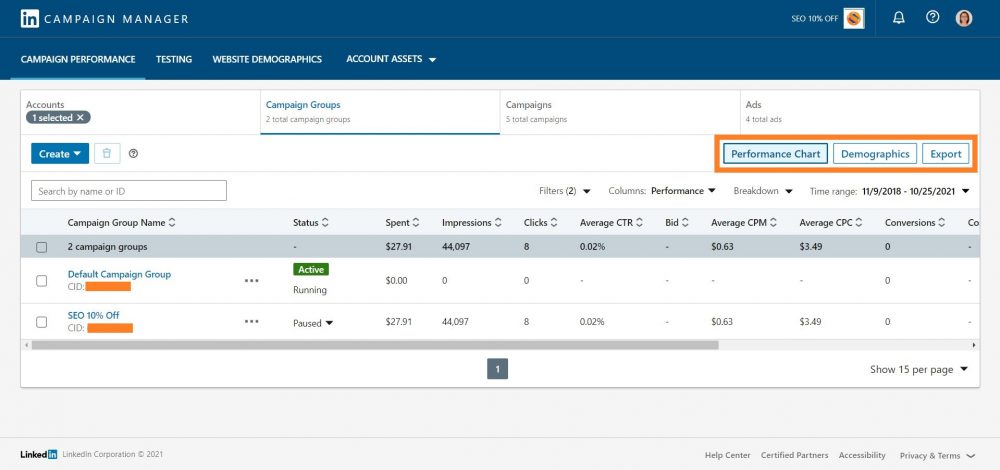Screen dimensions: 1000x470
Task: Click the SEO 10% OFF account logo
Action: click(x=853, y=18)
